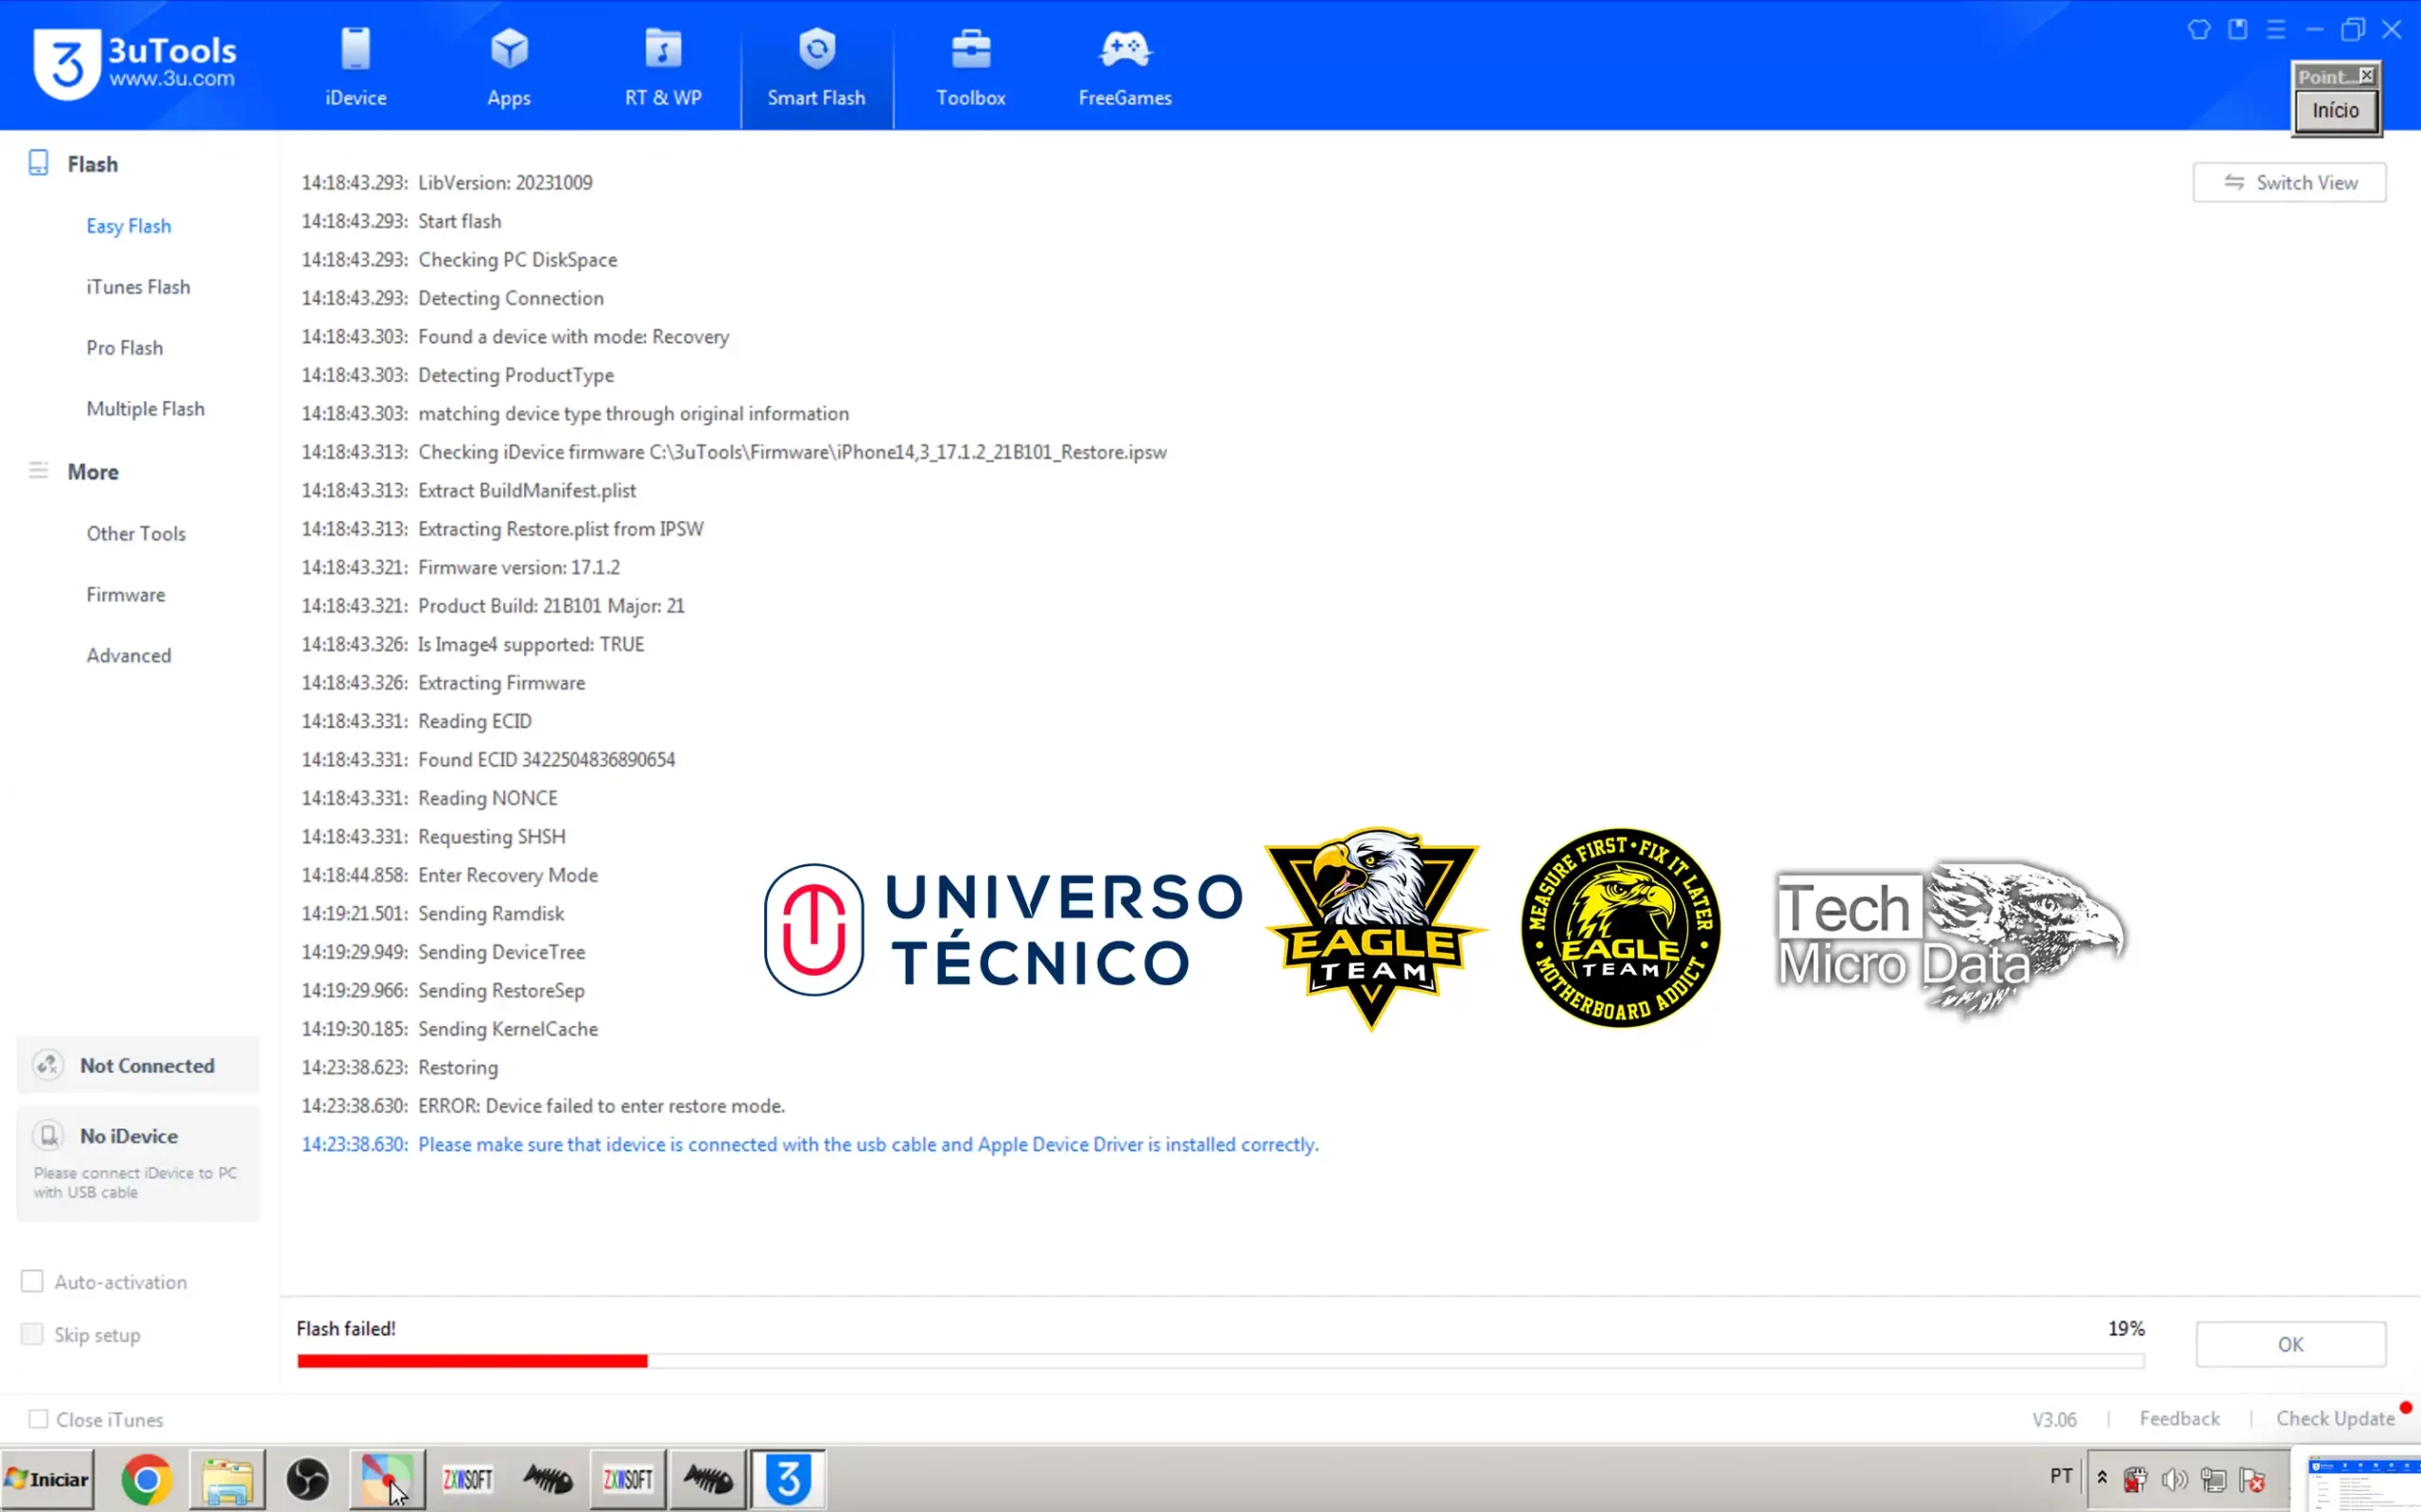Click the skin shirt icon in title bar
The width and height of the screenshot is (2421, 1512).
[2198, 29]
